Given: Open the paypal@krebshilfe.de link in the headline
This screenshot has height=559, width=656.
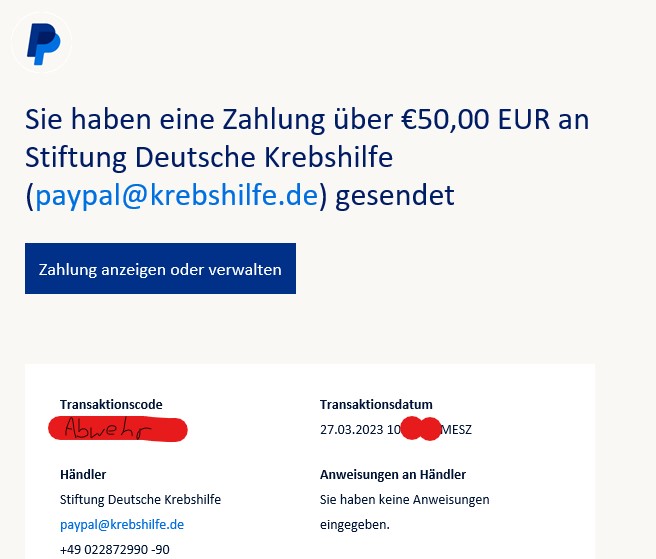Looking at the screenshot, I should tap(176, 195).
